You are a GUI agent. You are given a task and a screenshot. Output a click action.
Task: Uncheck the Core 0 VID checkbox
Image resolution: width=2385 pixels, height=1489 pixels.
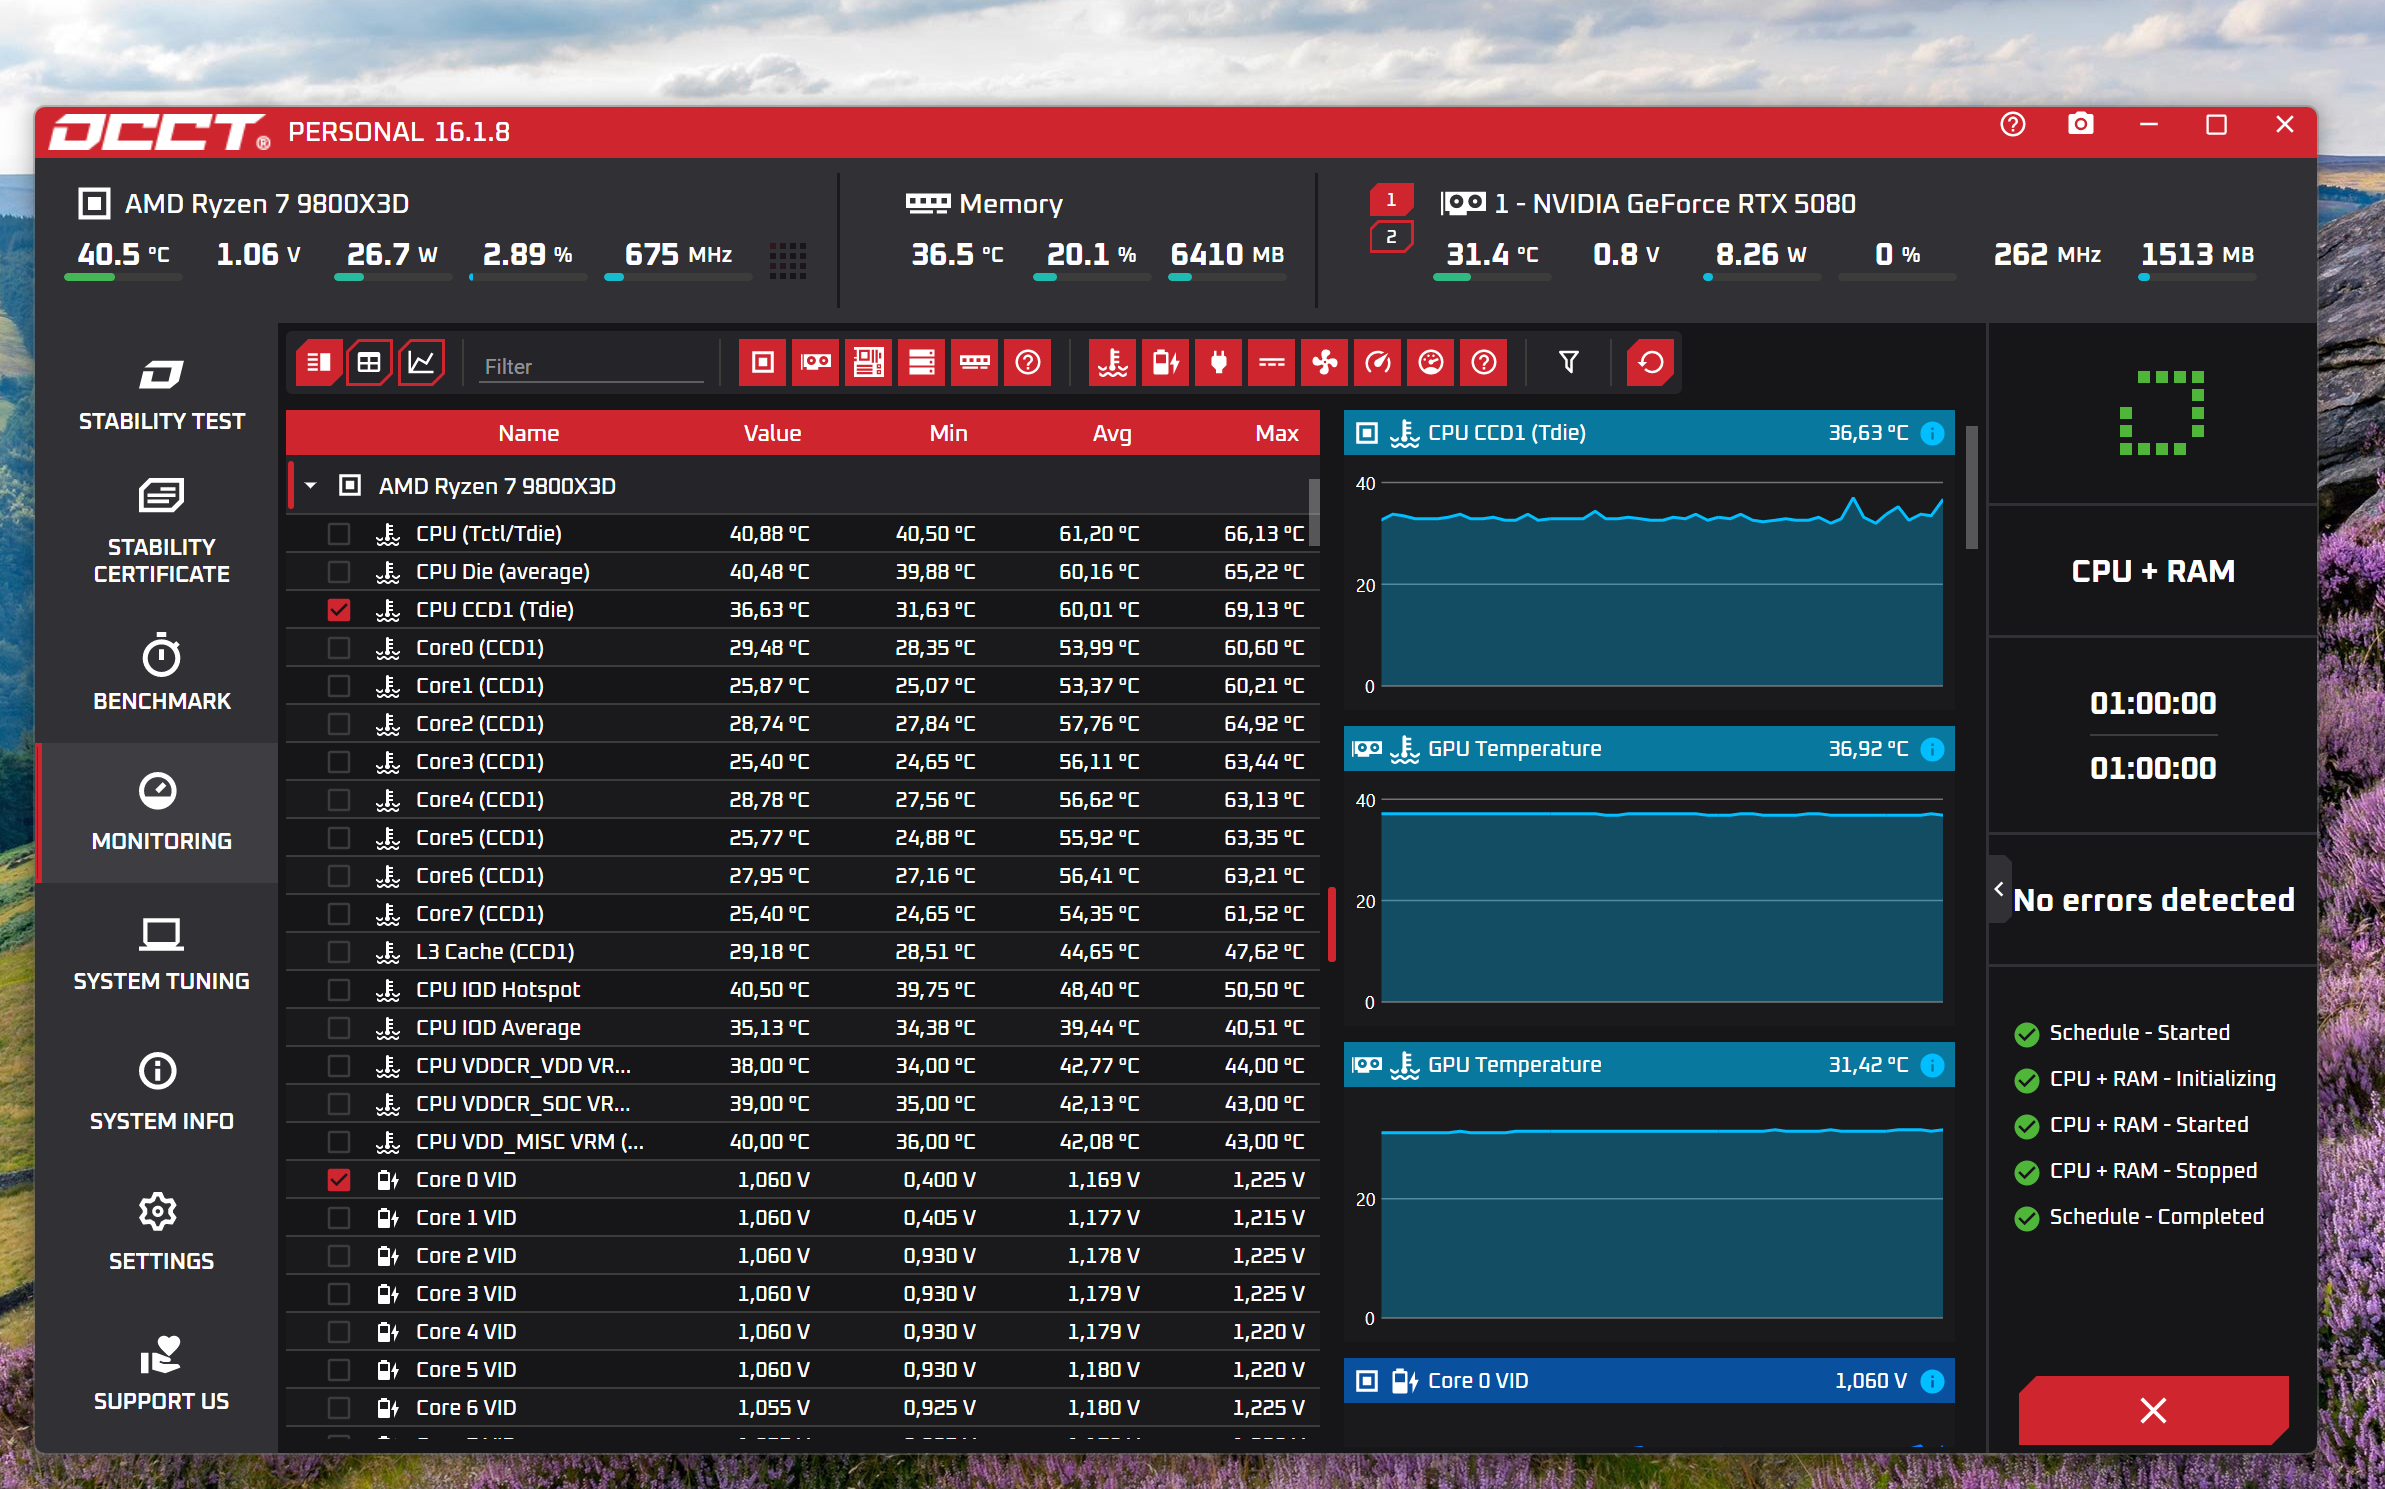339,1180
